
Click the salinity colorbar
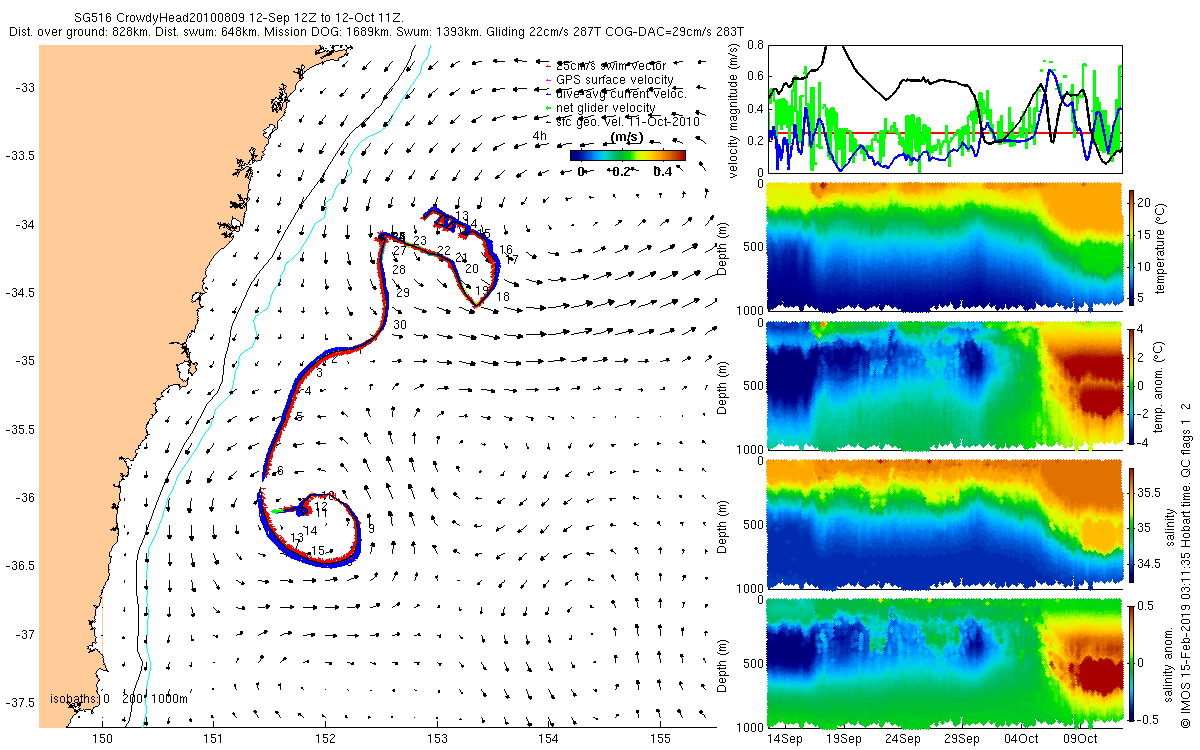[x=1131, y=525]
